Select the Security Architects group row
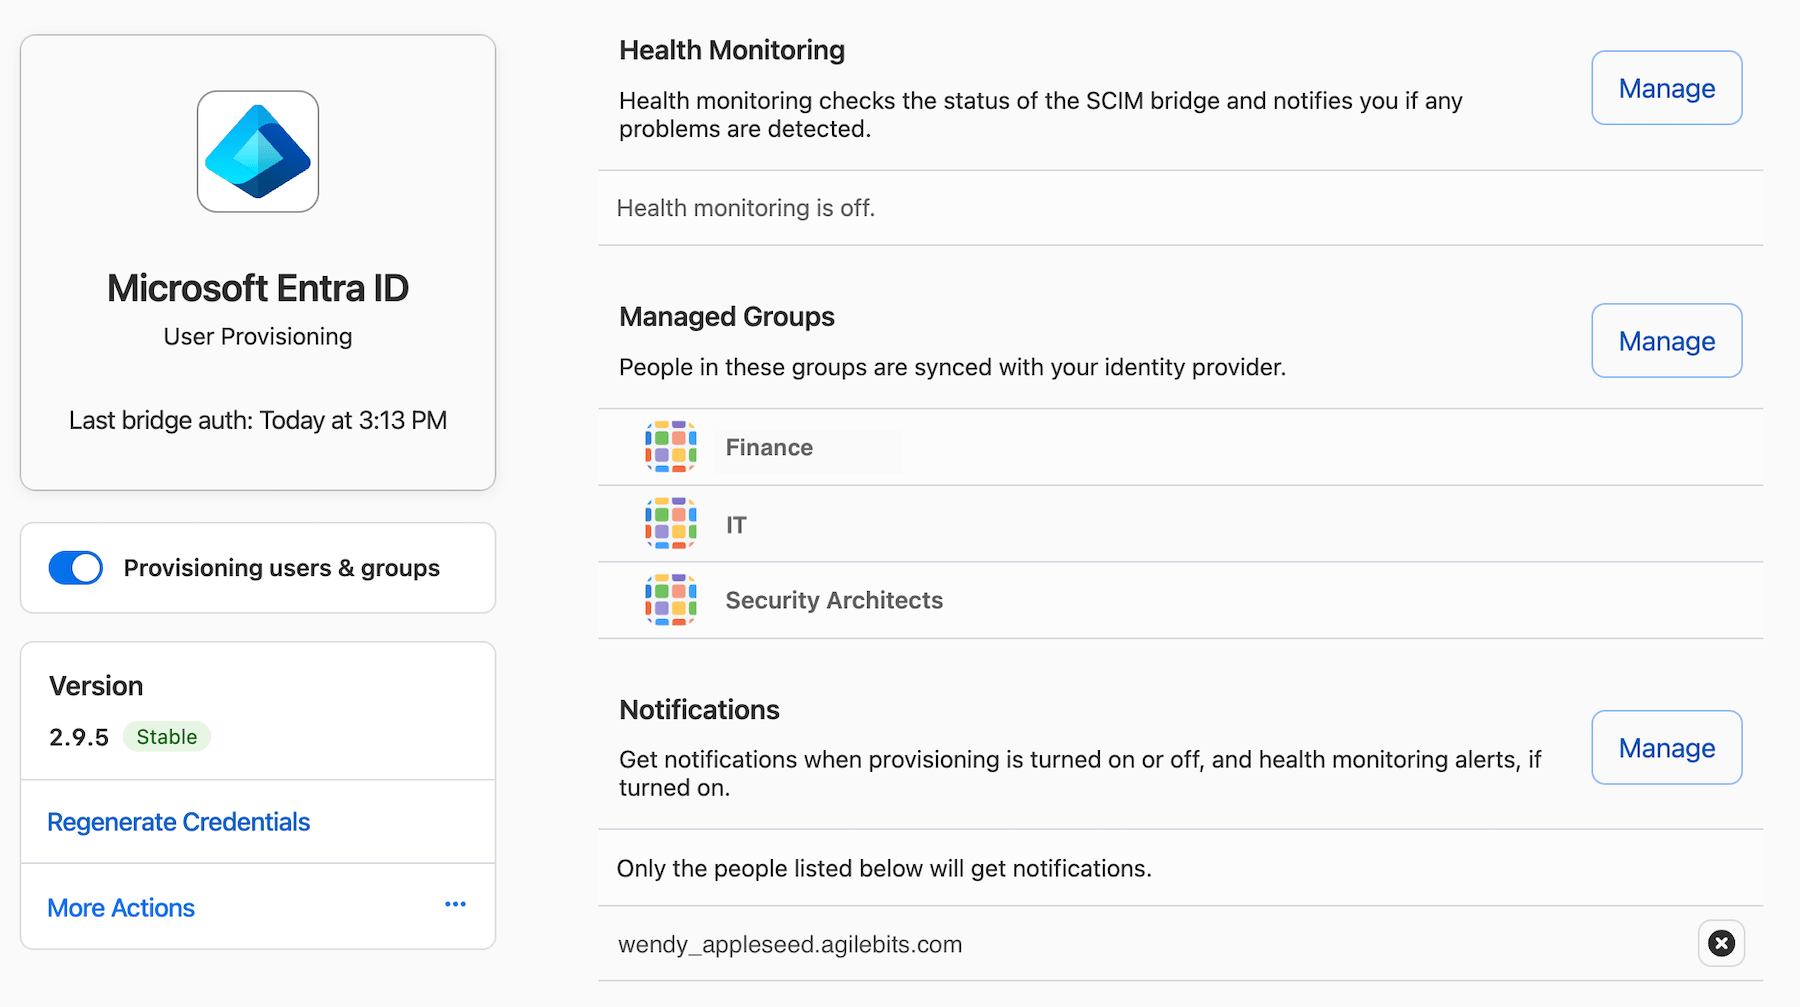The height and width of the screenshot is (1007, 1800). coord(834,599)
